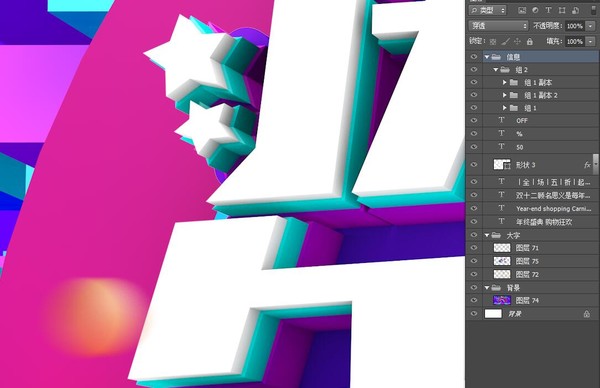Filter layers by pixel layer type

pyautogui.click(x=522, y=10)
